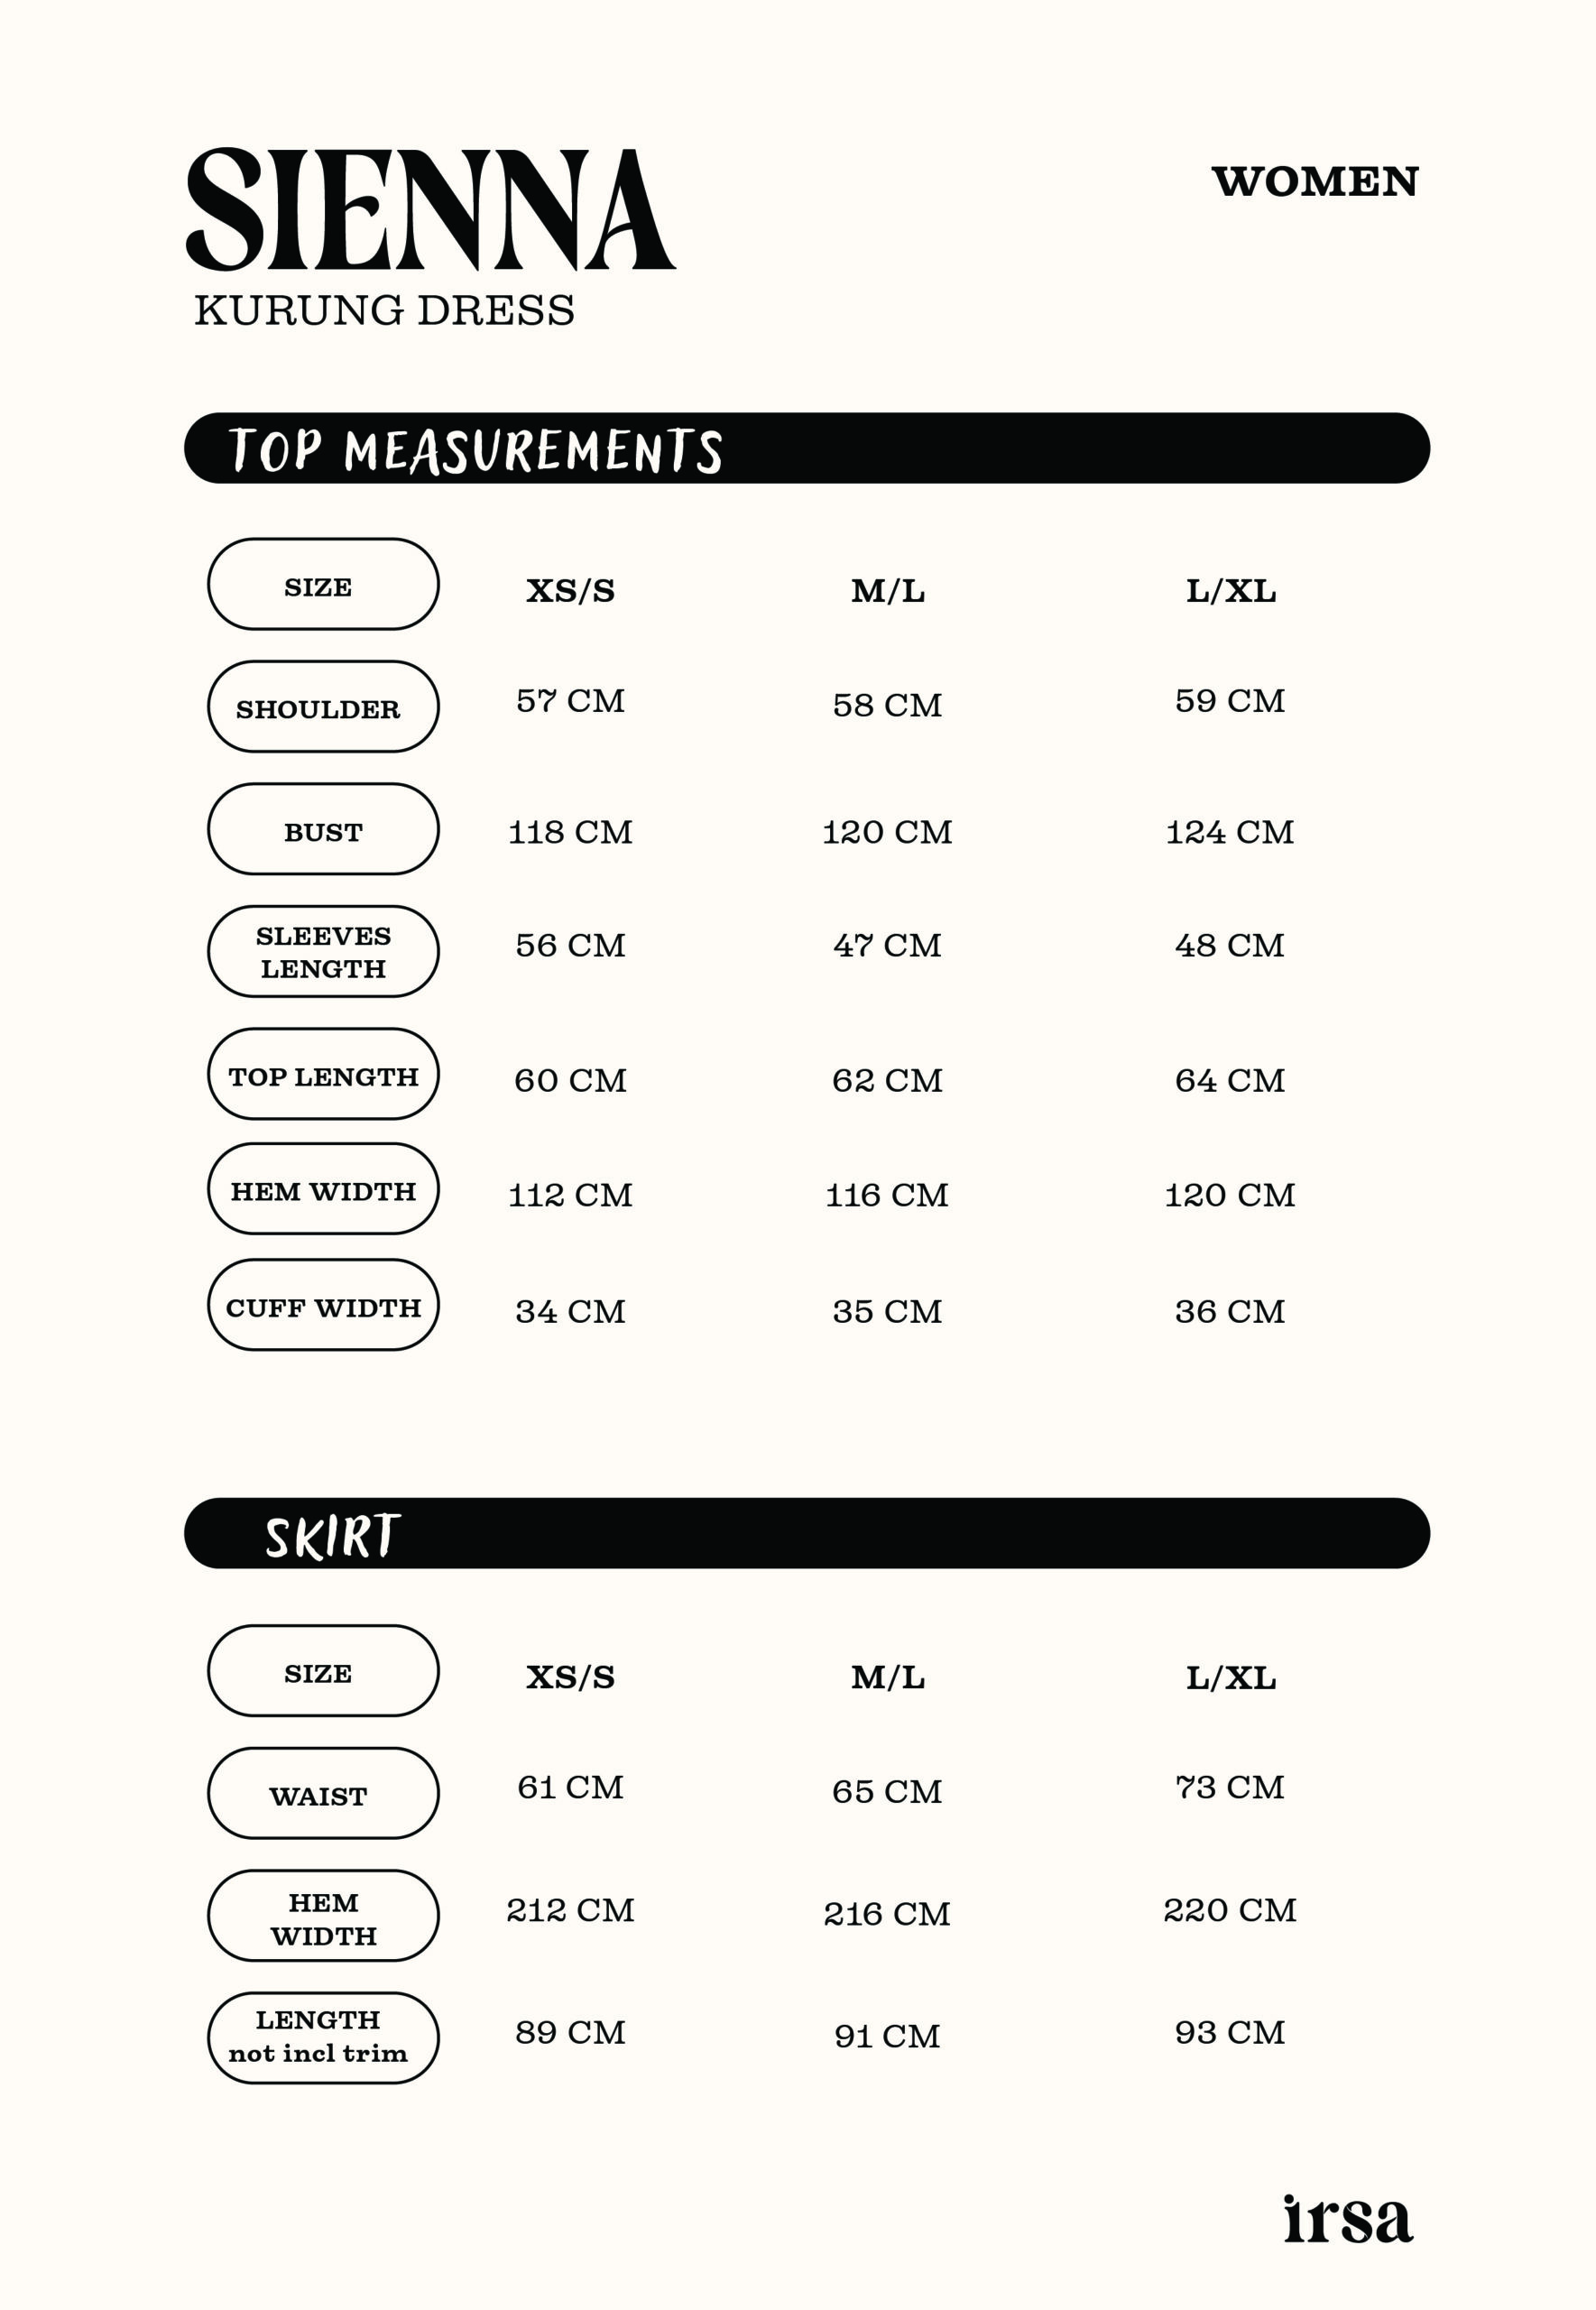
Task: Click the 89 CM skirt length value
Action: coord(570,2033)
